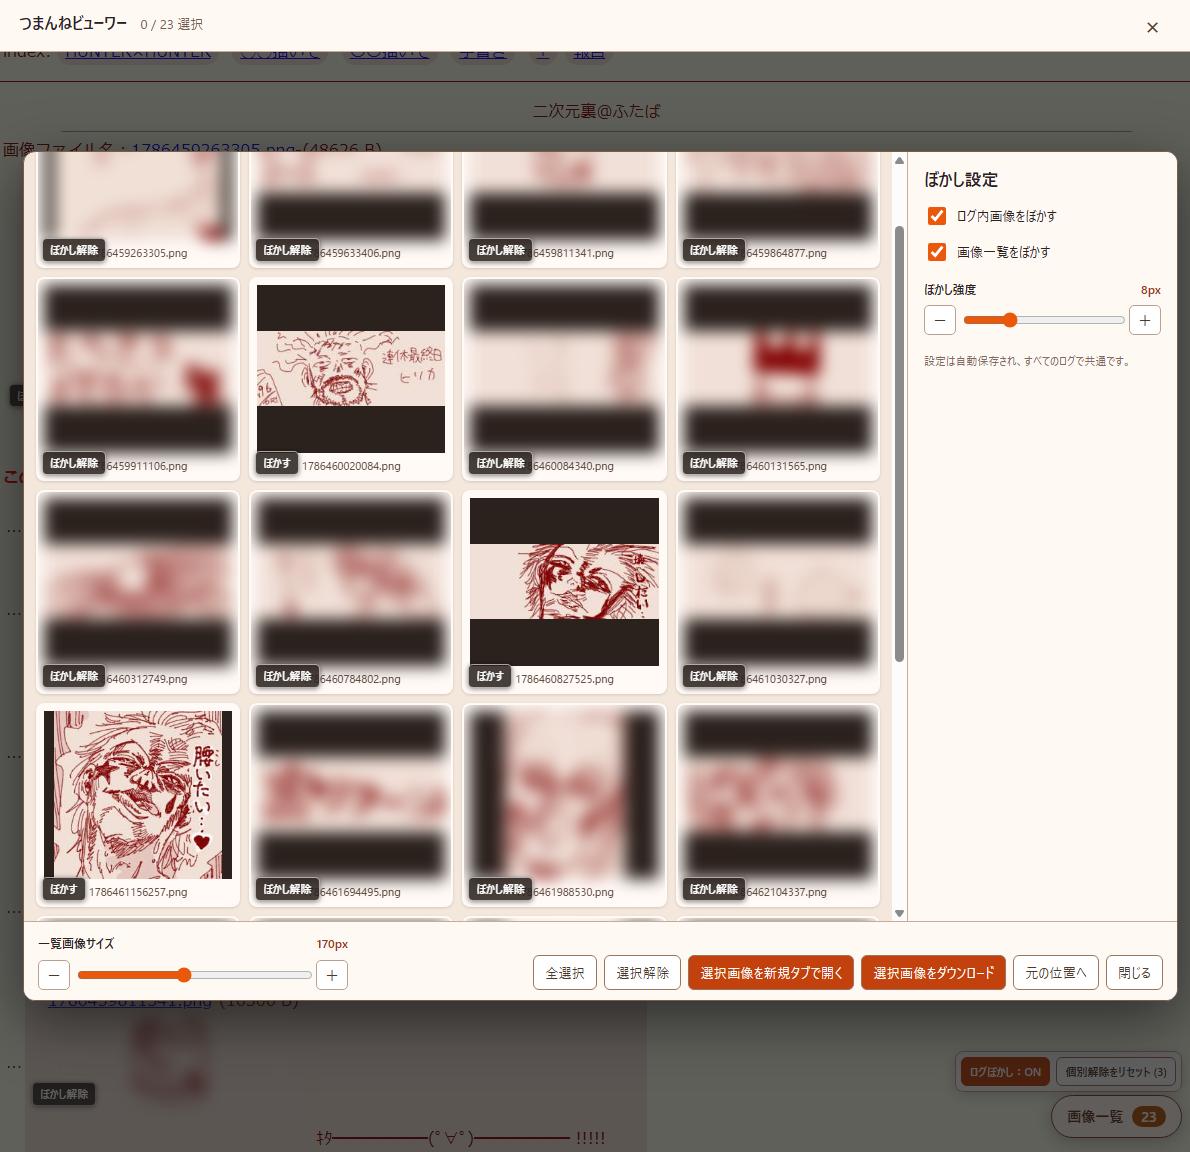Select the unblurred image 1786461156257.png

137,795
